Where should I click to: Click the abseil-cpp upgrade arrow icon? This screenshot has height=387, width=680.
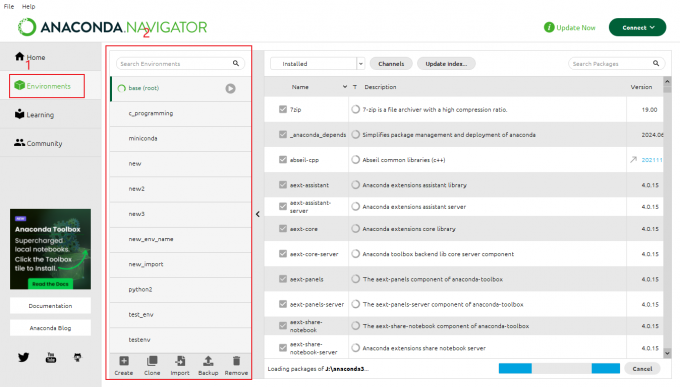(x=634, y=160)
